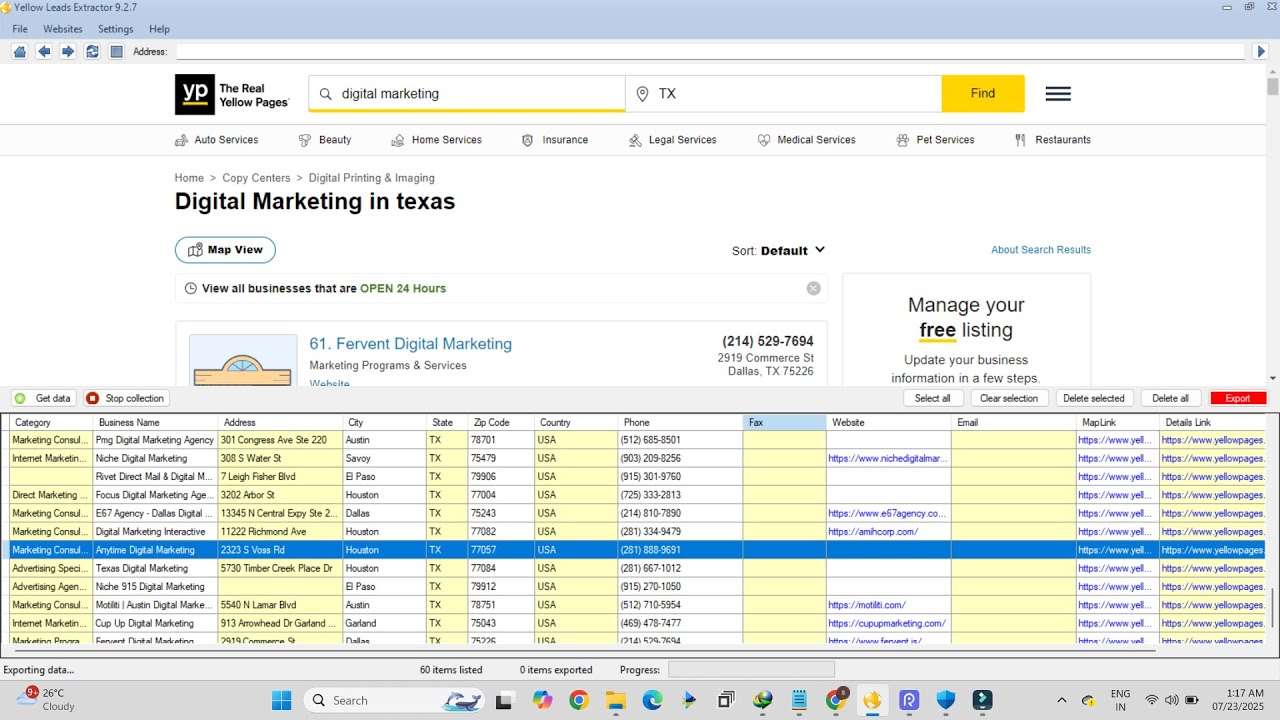This screenshot has width=1280, height=720.
Task: Click the YP Real Yellow Pages logo
Action: (232, 95)
